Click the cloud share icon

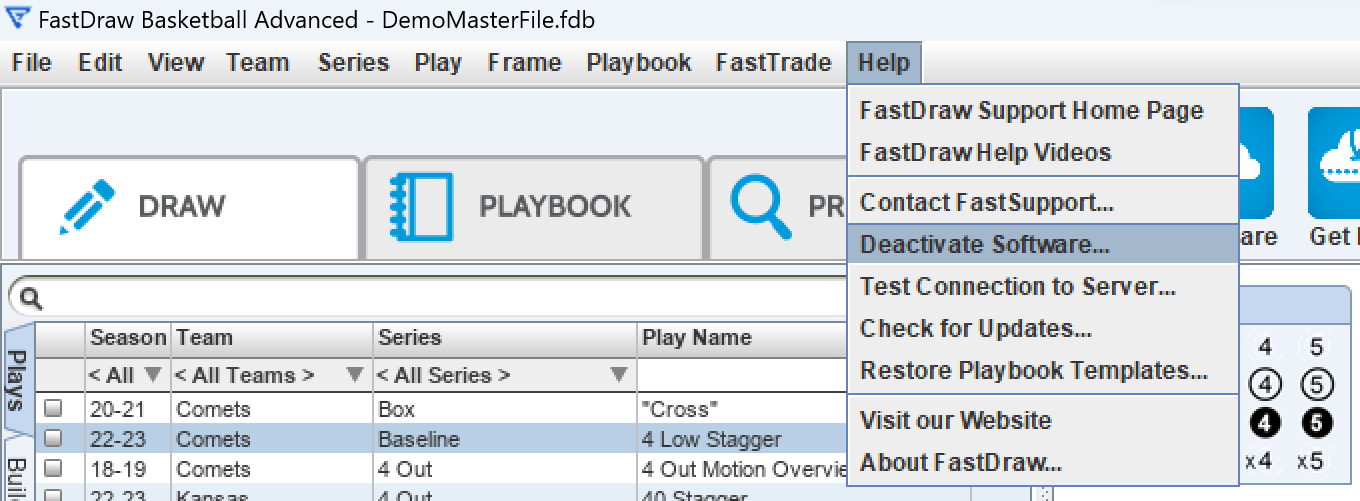point(1258,163)
